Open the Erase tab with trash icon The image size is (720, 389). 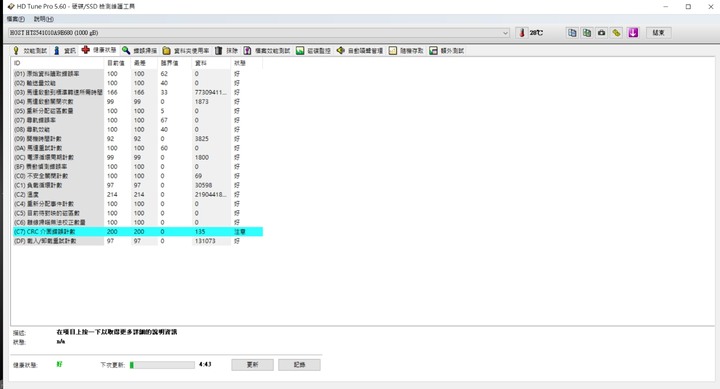[x=226, y=51]
